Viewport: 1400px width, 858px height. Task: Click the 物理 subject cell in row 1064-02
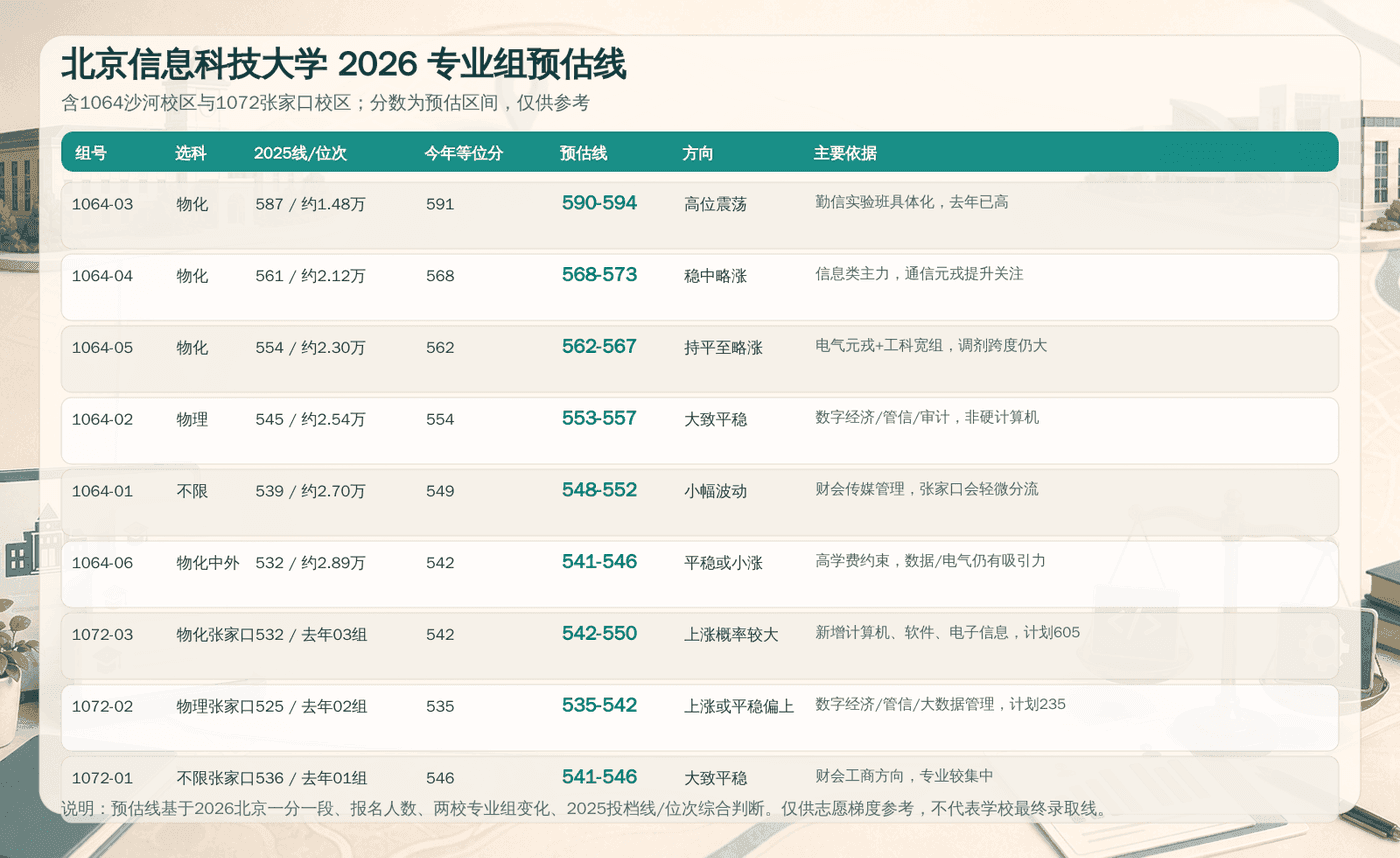coord(192,419)
